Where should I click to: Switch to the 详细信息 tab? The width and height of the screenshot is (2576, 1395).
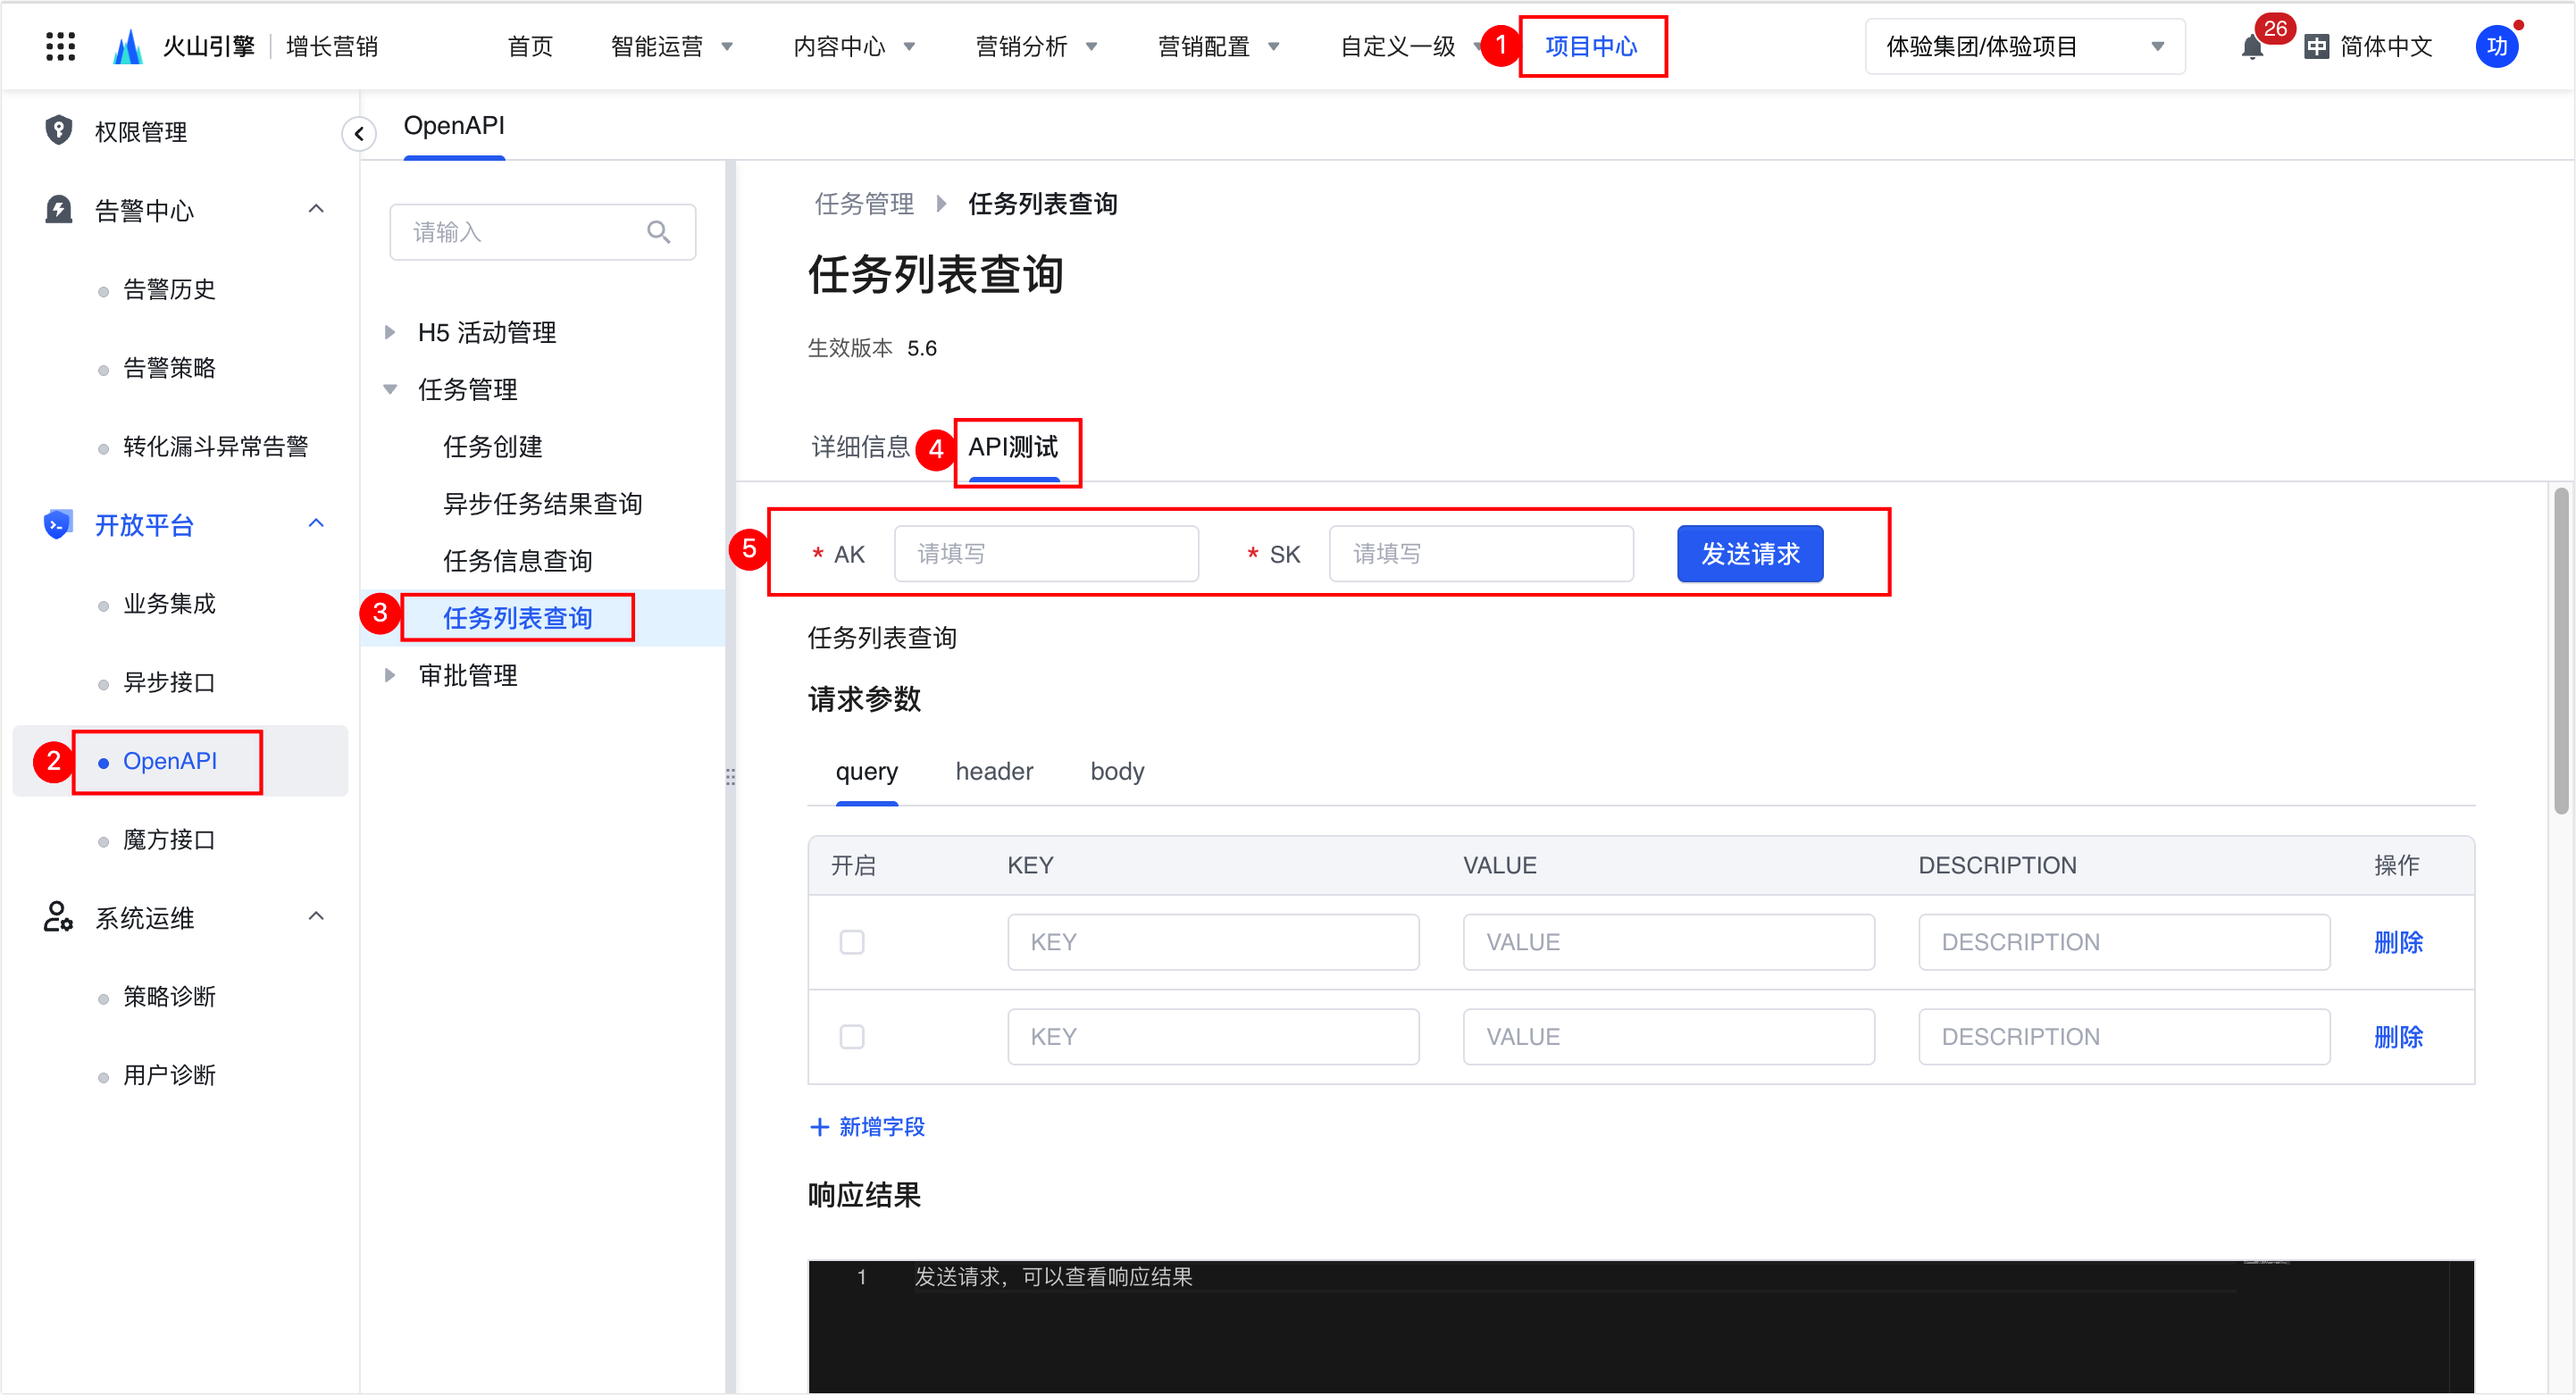(860, 447)
